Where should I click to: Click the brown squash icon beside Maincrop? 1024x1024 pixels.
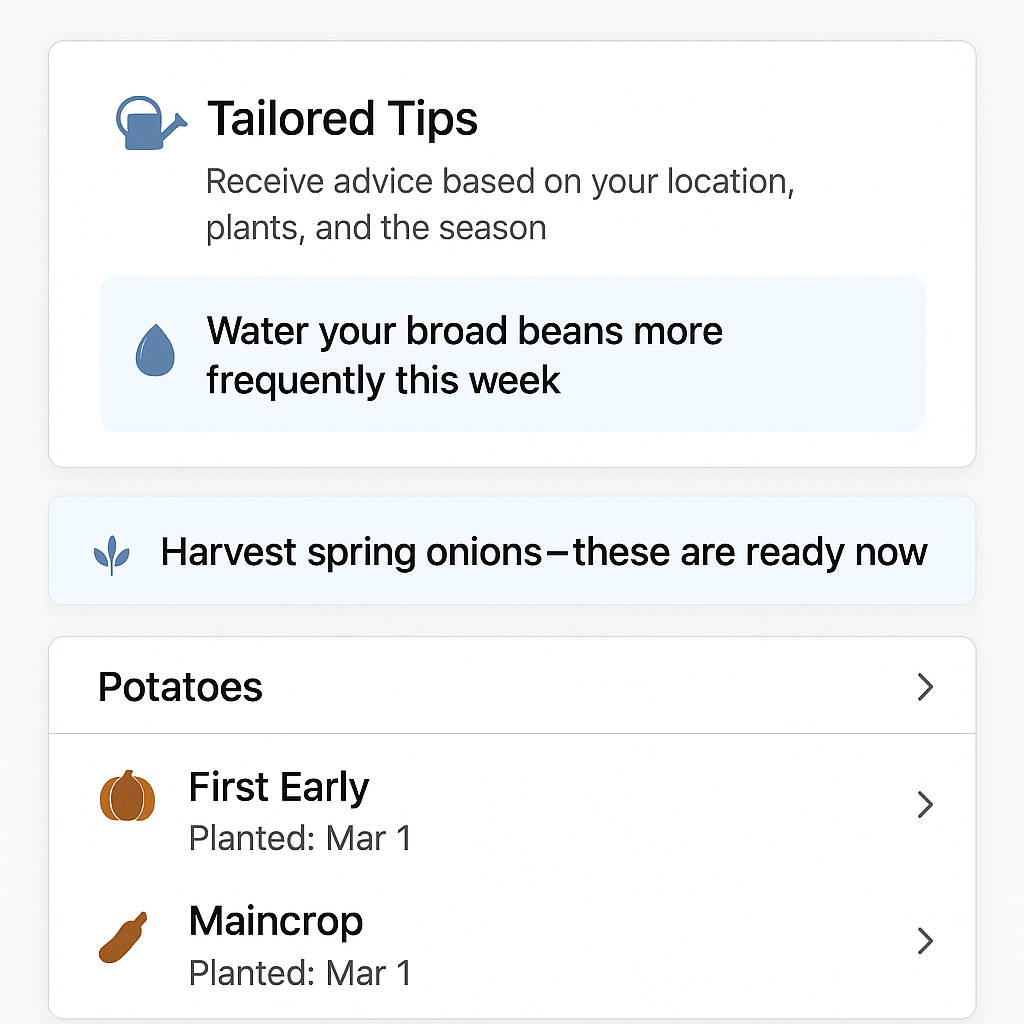pyautogui.click(x=123, y=937)
